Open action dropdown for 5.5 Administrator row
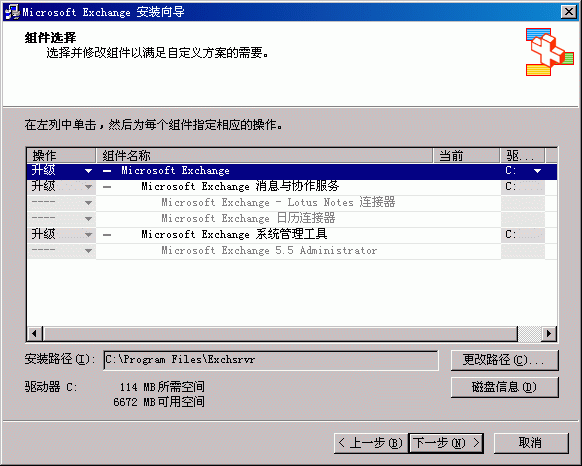582x466 pixels. [88, 251]
